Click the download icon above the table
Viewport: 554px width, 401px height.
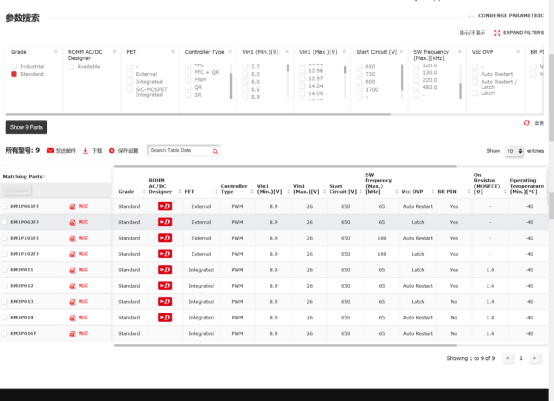pos(85,151)
